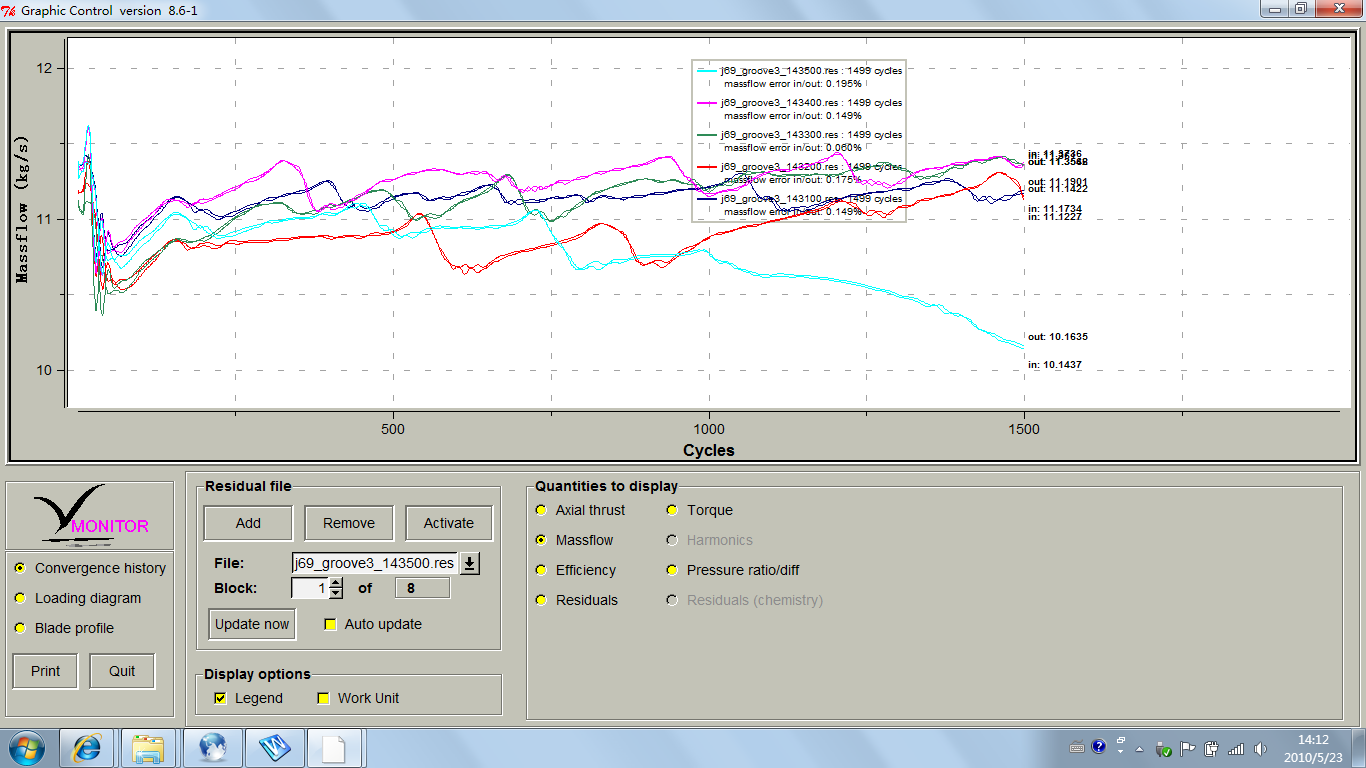
Task: Select Residuals as quantity to display
Action: [541, 600]
